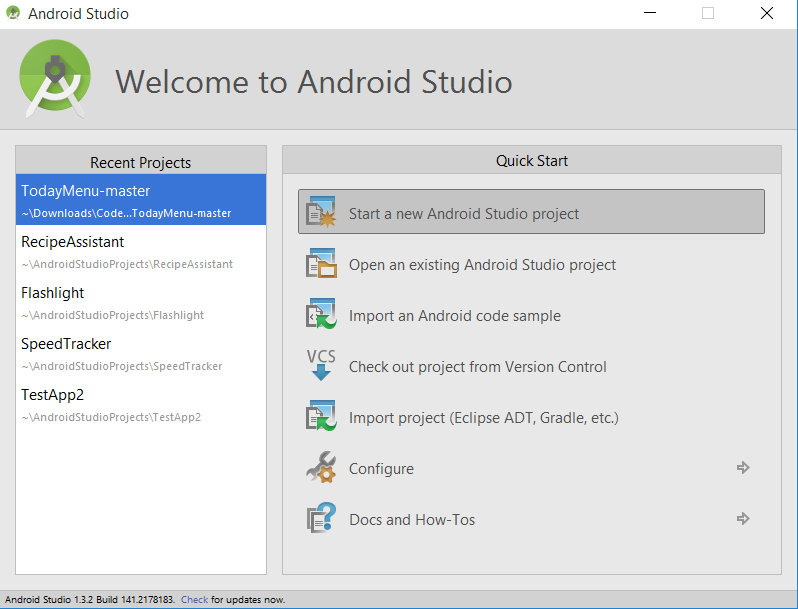
Task: Click the import project Eclipse/Gradle icon
Action: (321, 416)
